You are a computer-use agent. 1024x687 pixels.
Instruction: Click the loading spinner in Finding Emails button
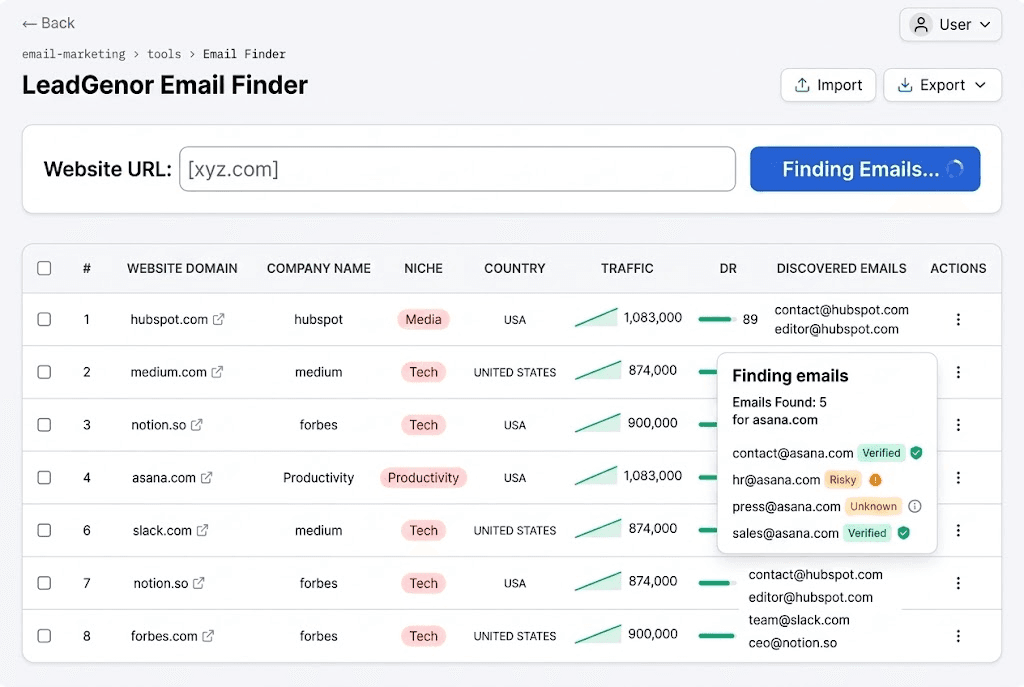coord(954,169)
